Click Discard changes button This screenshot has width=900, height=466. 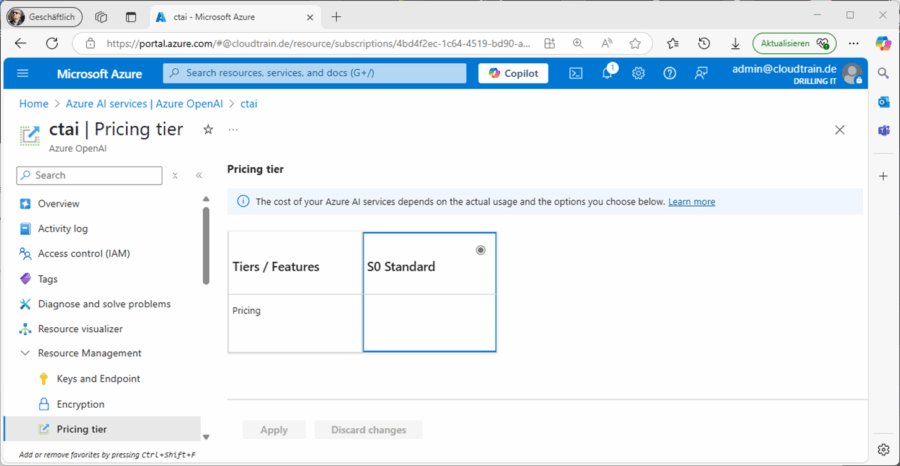click(x=368, y=430)
